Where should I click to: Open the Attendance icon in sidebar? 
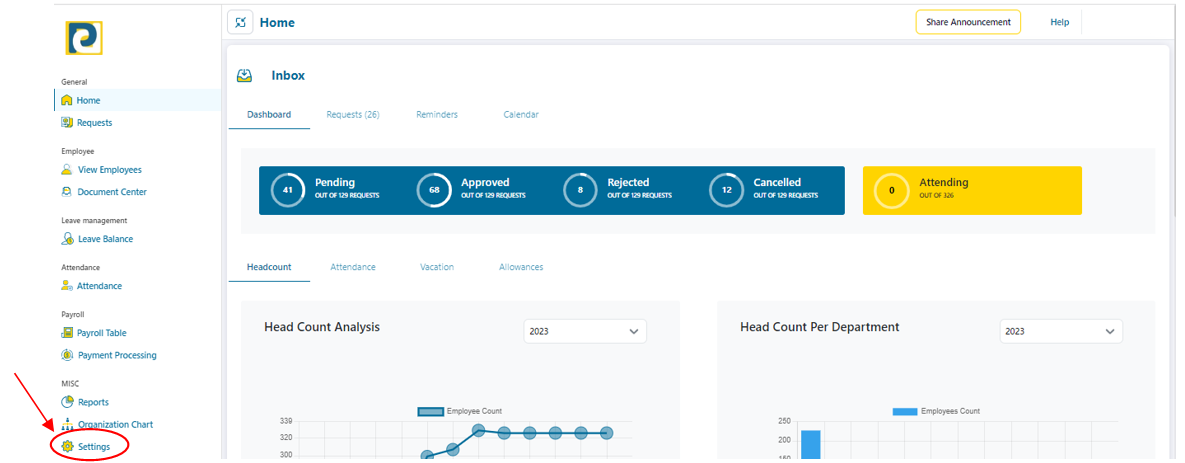pyautogui.click(x=67, y=286)
